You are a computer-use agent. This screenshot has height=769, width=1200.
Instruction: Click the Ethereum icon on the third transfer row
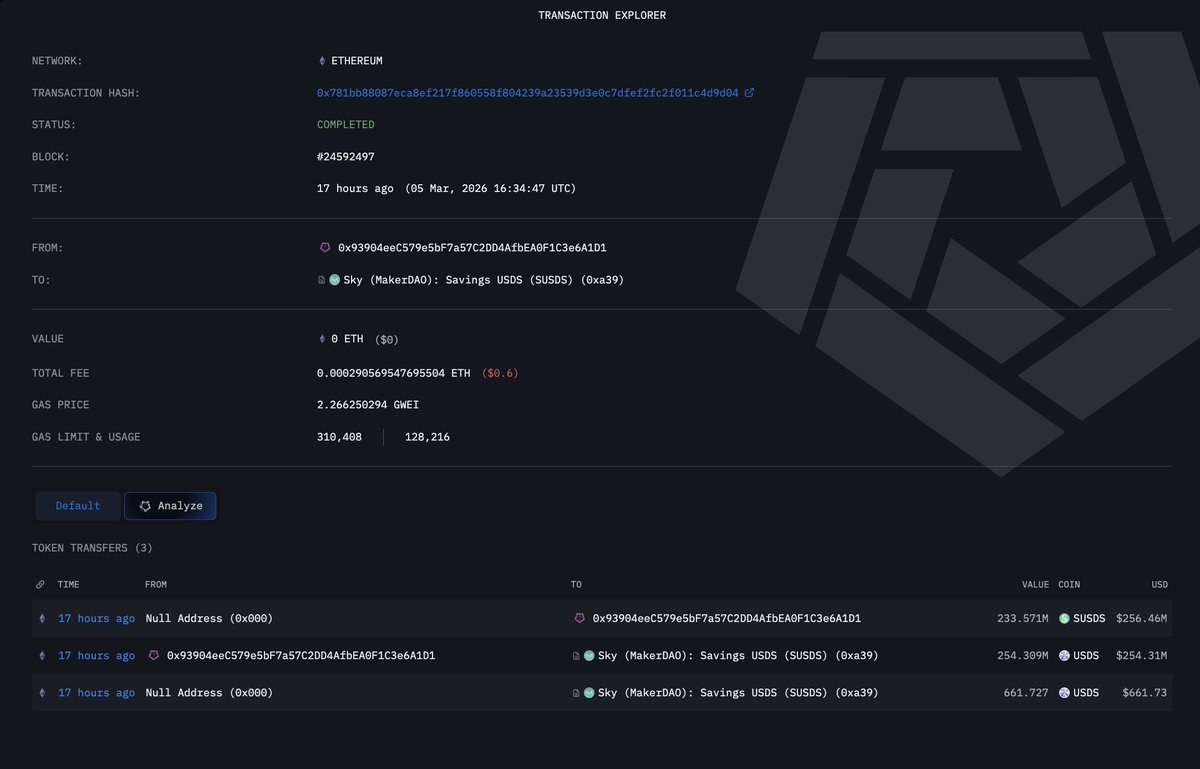click(x=41, y=692)
